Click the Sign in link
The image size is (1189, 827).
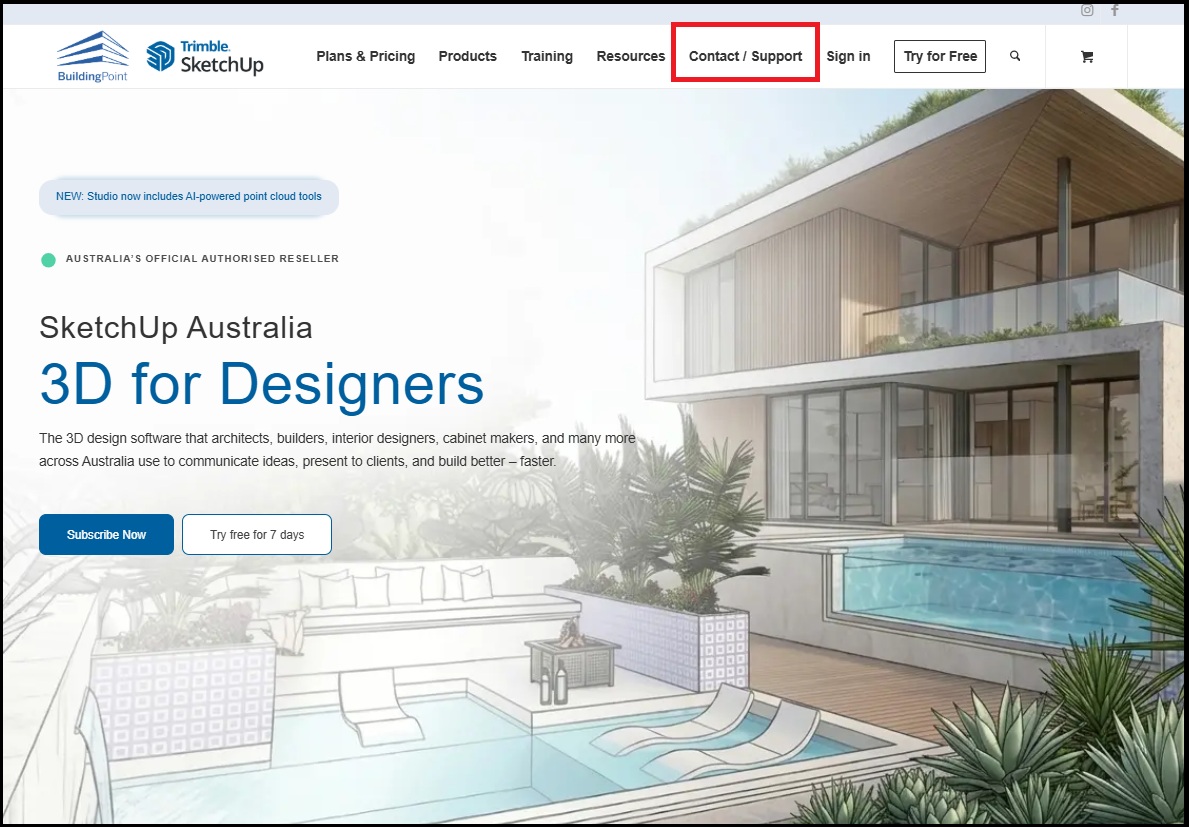pyautogui.click(x=848, y=56)
